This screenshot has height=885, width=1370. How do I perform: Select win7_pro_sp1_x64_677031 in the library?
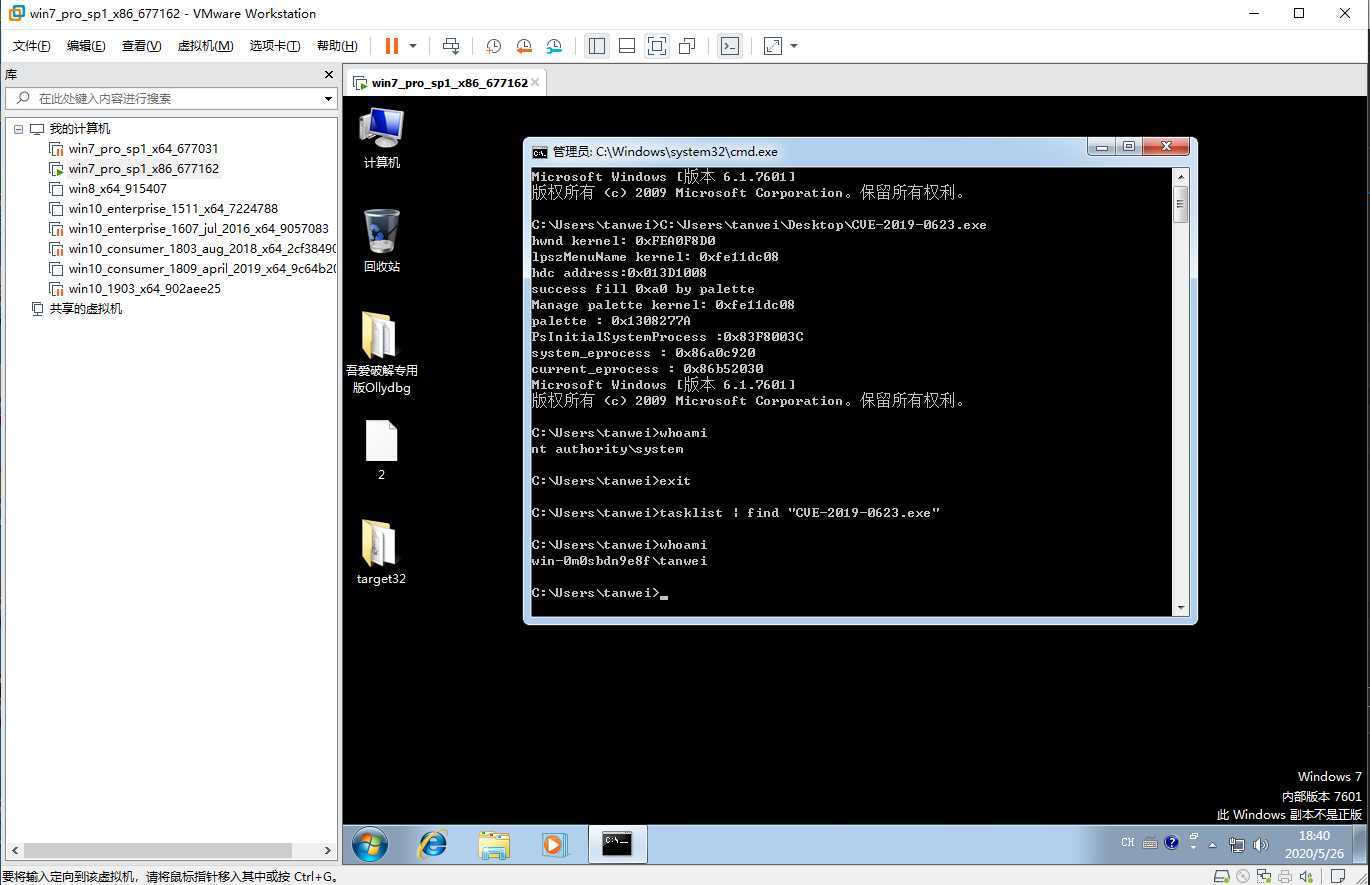[143, 149]
